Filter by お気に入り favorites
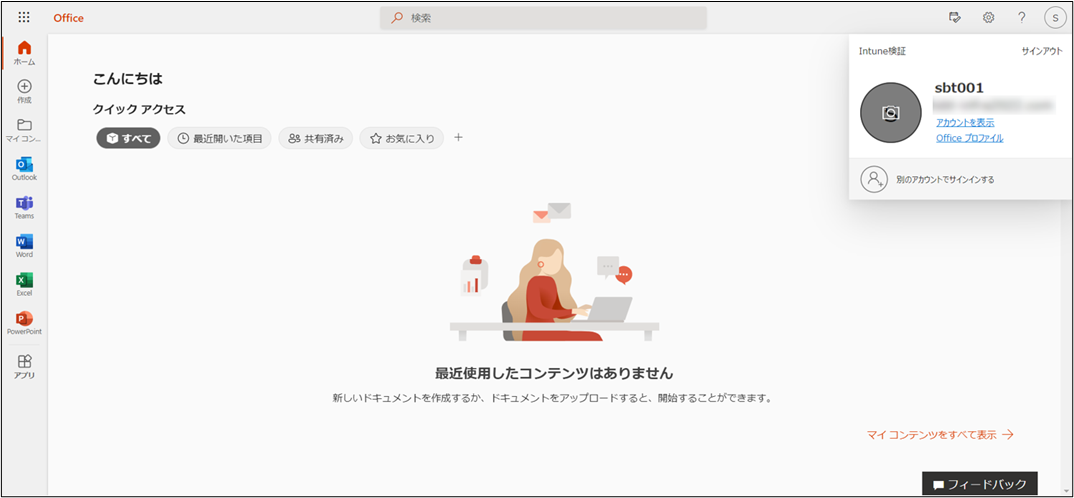Viewport: 1074px width, 498px height. tap(401, 139)
